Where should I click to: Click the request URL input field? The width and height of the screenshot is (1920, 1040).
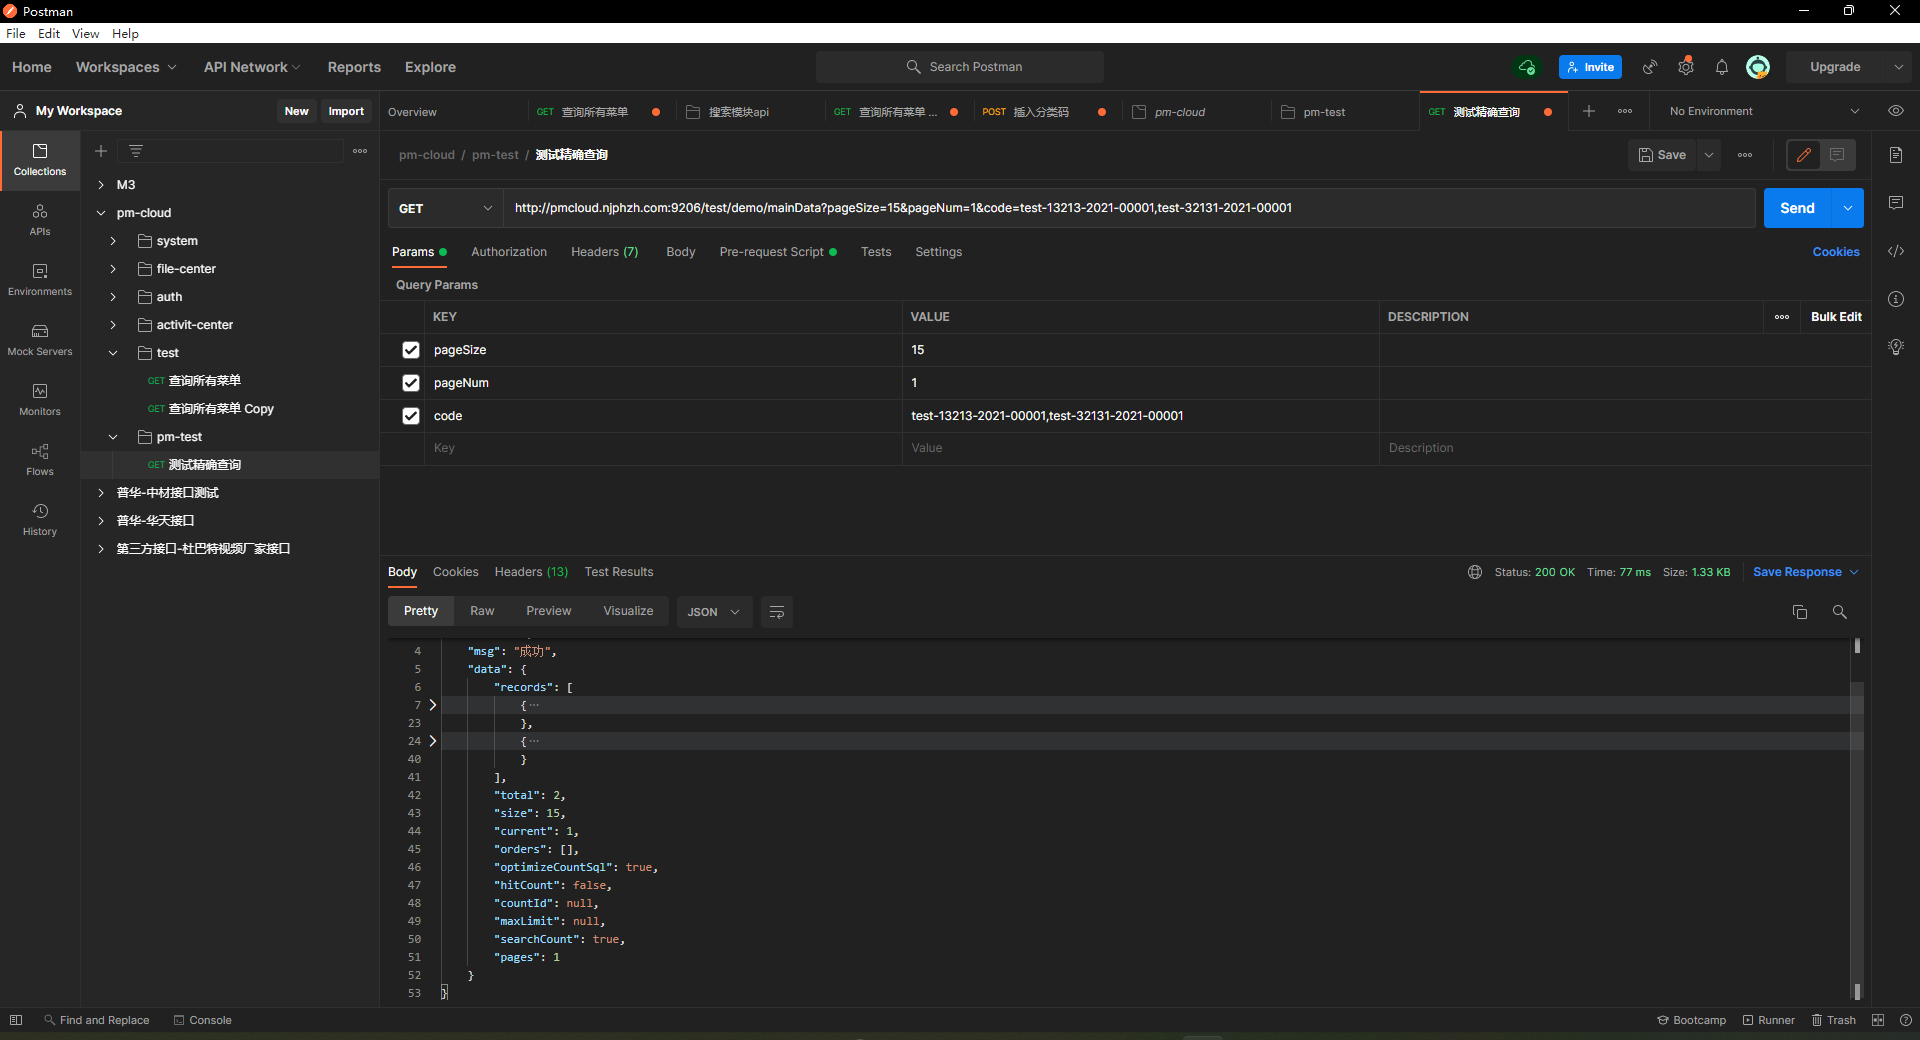1129,208
